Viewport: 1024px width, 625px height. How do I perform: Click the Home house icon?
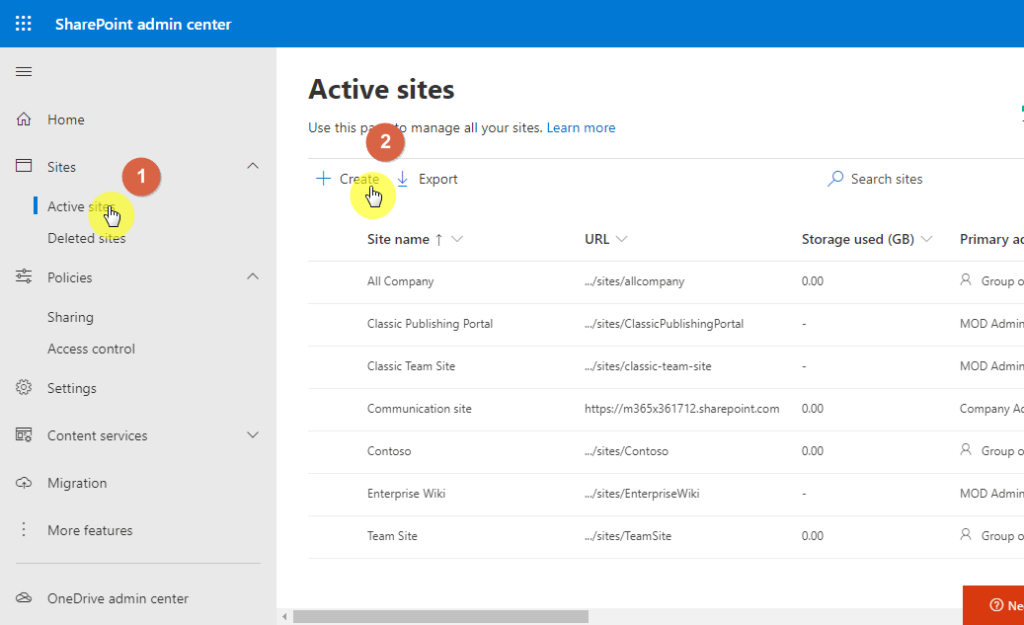24,119
